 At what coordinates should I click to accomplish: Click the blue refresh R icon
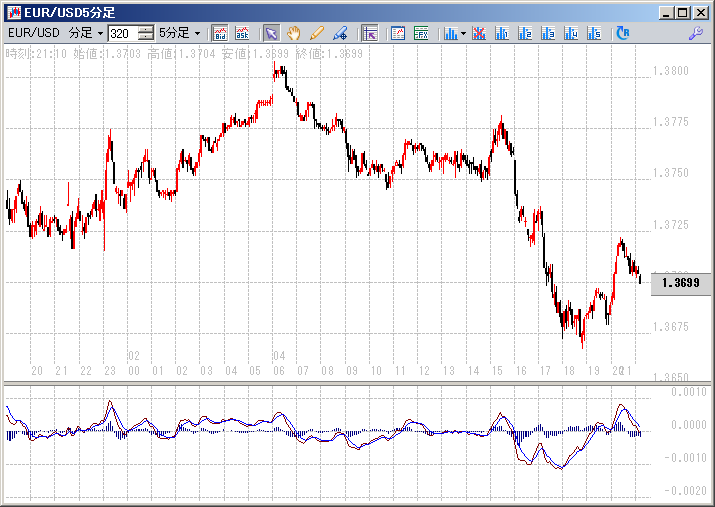coord(622,33)
